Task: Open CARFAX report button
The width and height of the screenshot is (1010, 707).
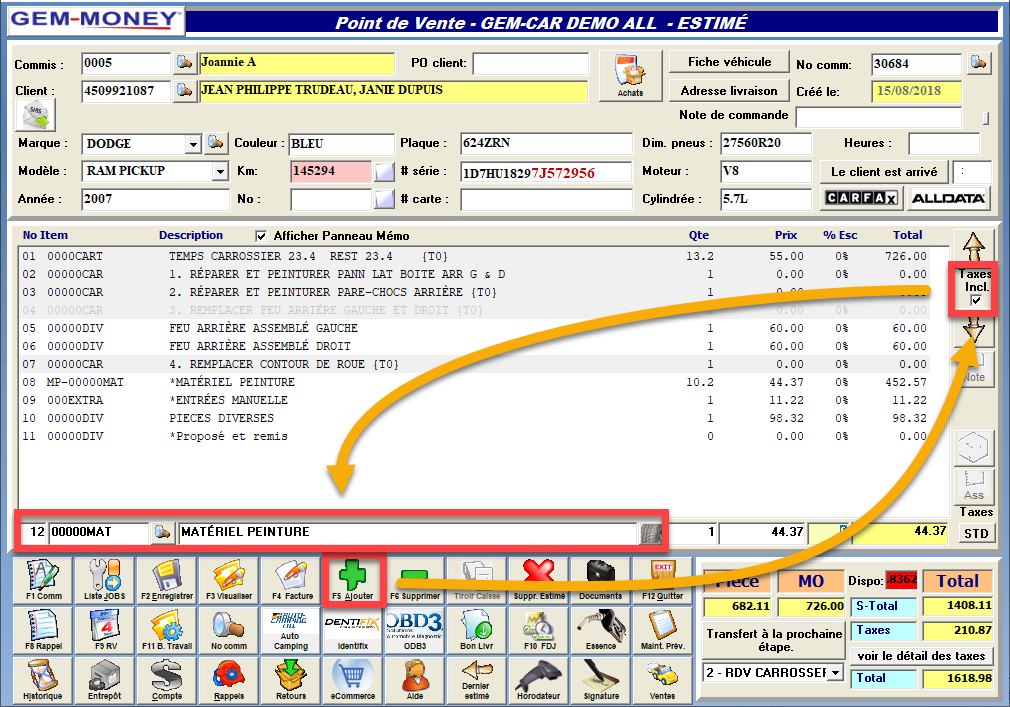Action: 861,198
